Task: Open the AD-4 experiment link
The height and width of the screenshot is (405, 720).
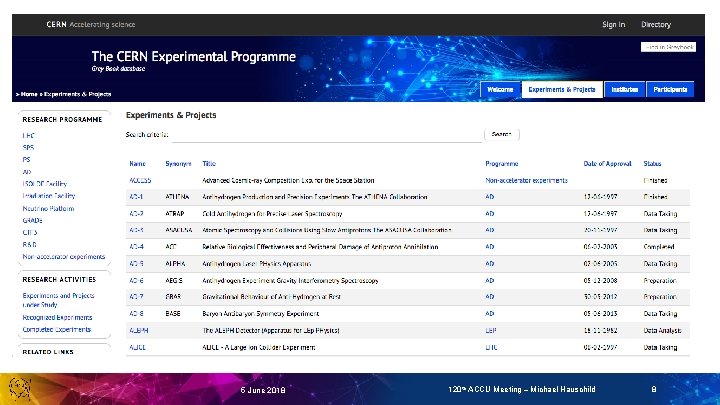Action: (136, 247)
